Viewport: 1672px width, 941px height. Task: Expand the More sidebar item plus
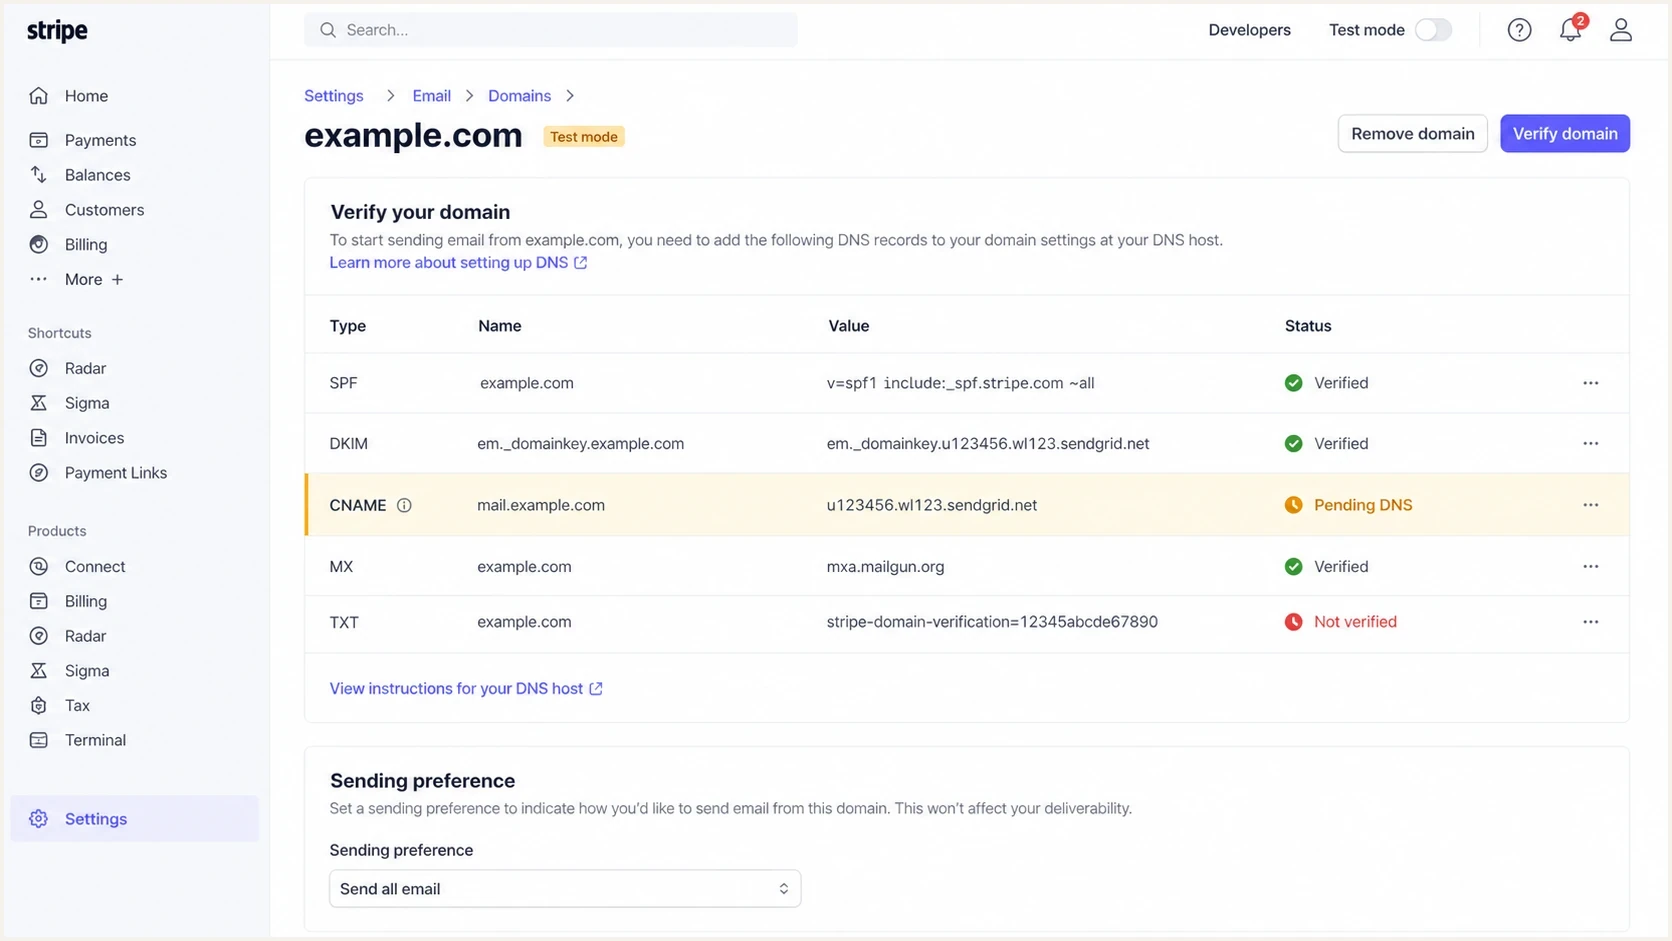[x=117, y=280]
